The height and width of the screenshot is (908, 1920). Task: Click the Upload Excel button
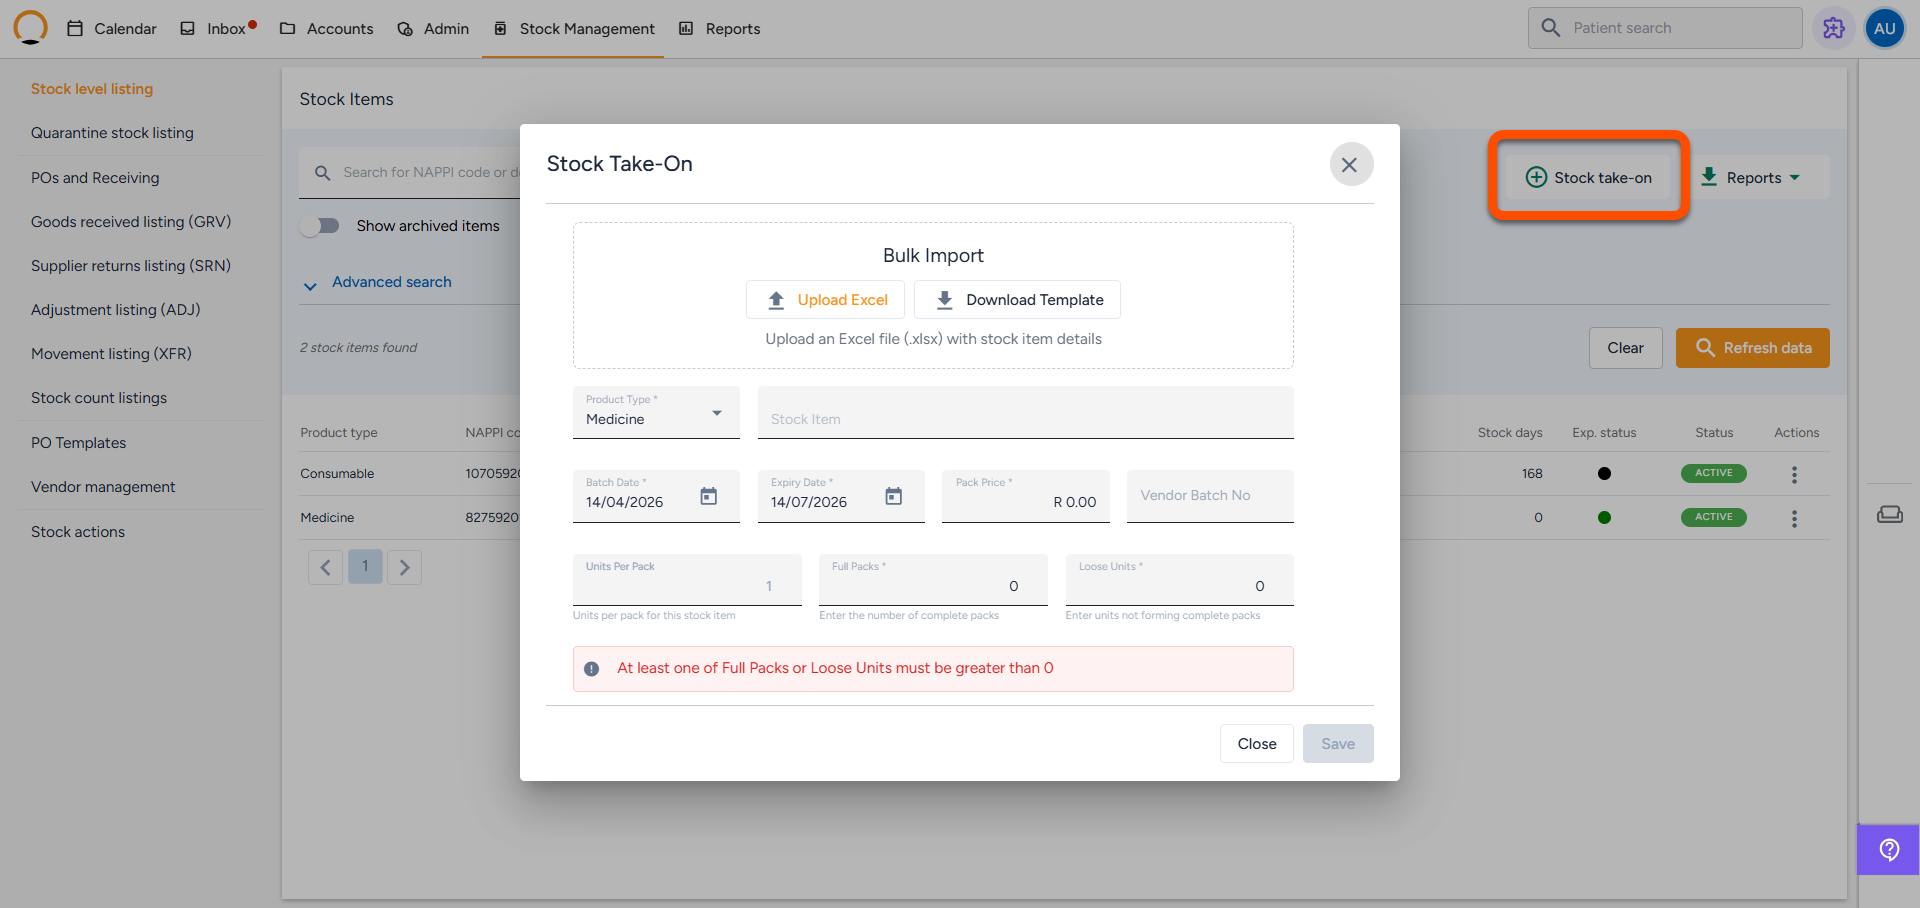pyautogui.click(x=826, y=300)
